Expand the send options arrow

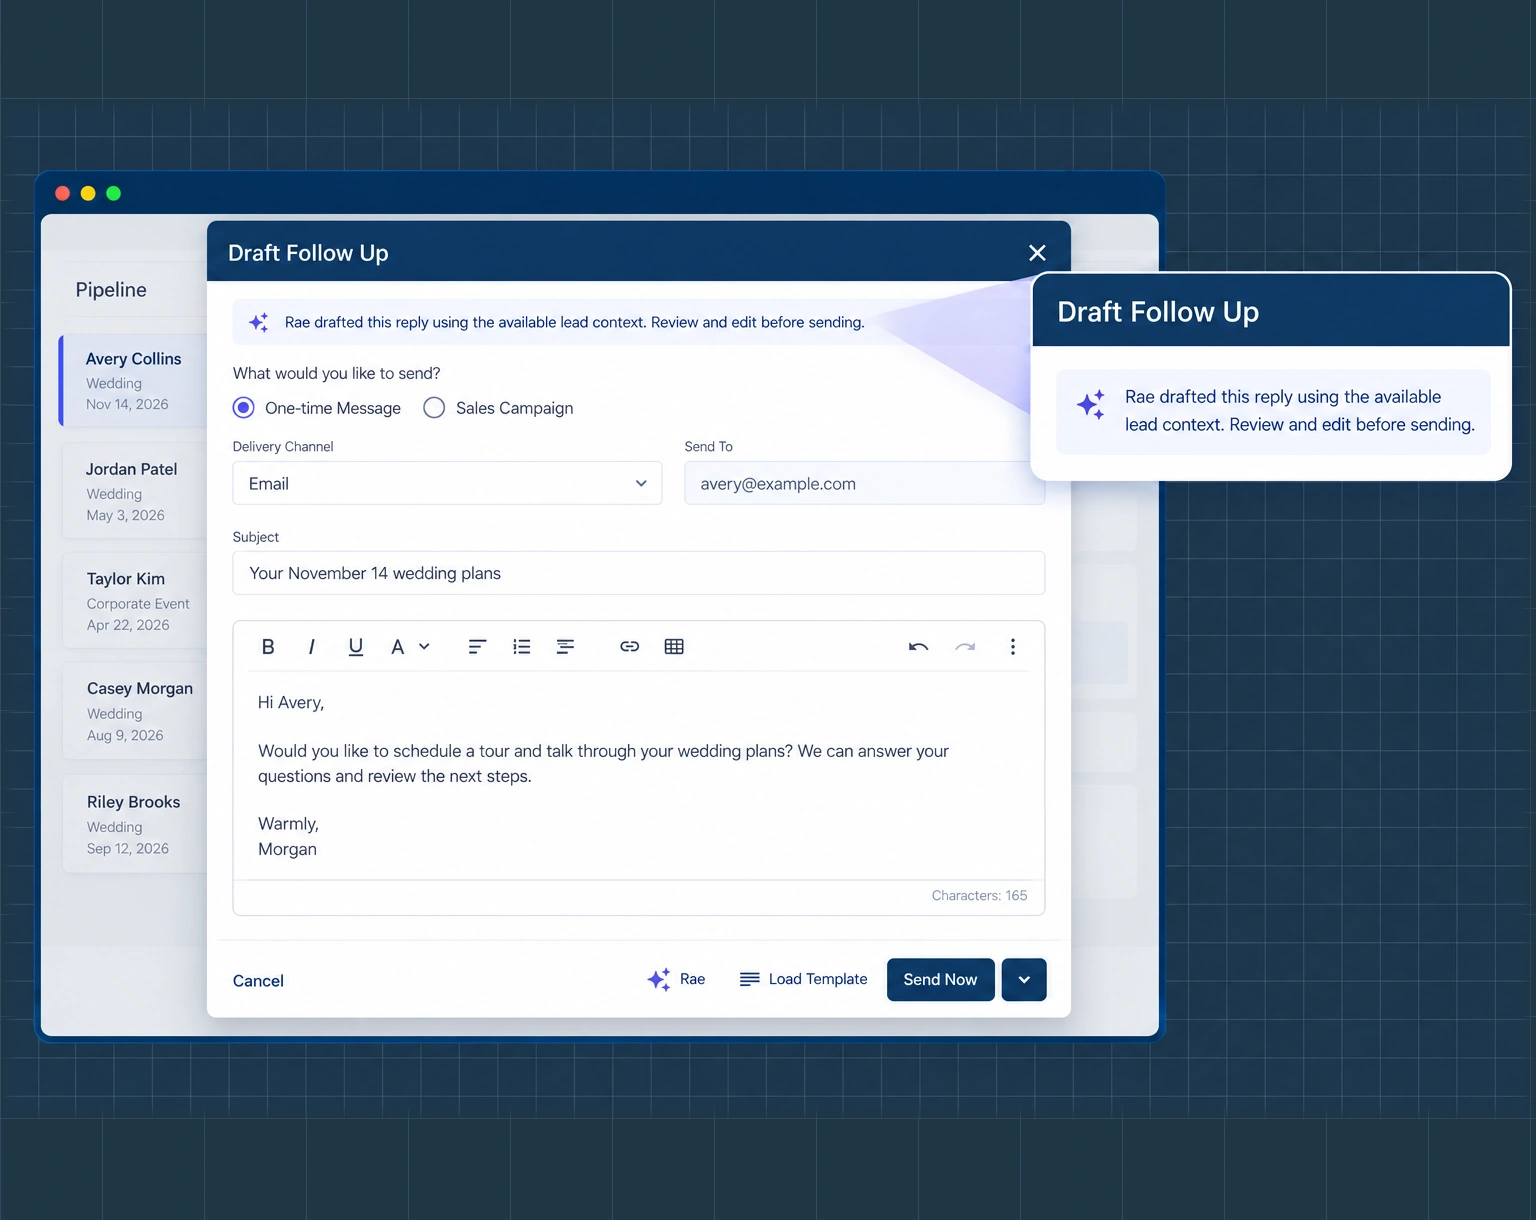[1024, 979]
